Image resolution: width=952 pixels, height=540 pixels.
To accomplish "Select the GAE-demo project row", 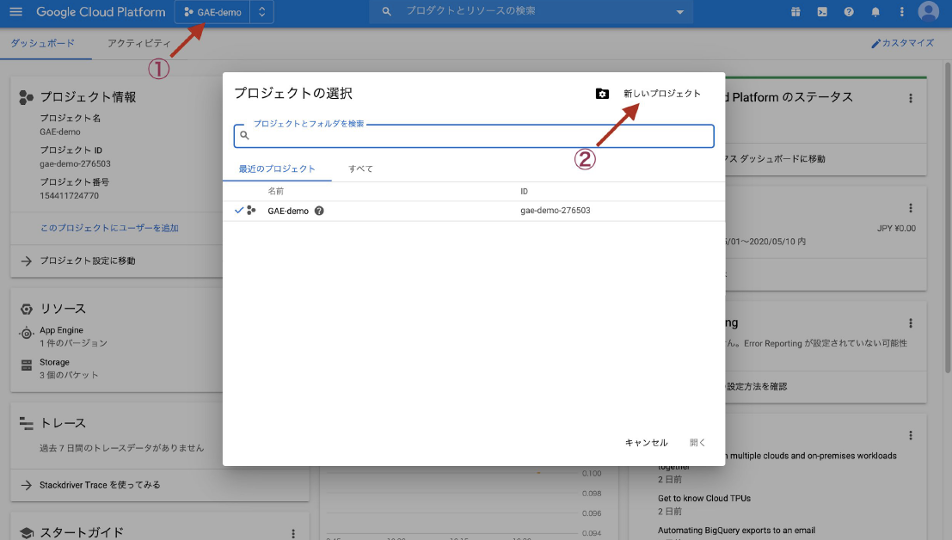I will click(474, 211).
